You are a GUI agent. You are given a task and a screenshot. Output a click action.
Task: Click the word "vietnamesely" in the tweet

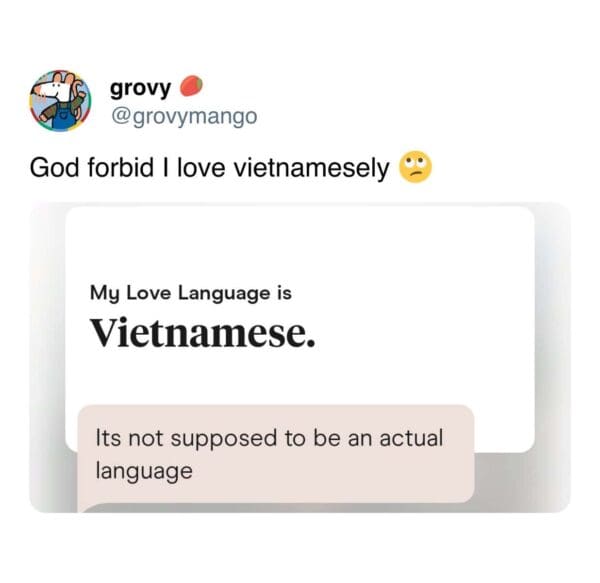(x=311, y=168)
